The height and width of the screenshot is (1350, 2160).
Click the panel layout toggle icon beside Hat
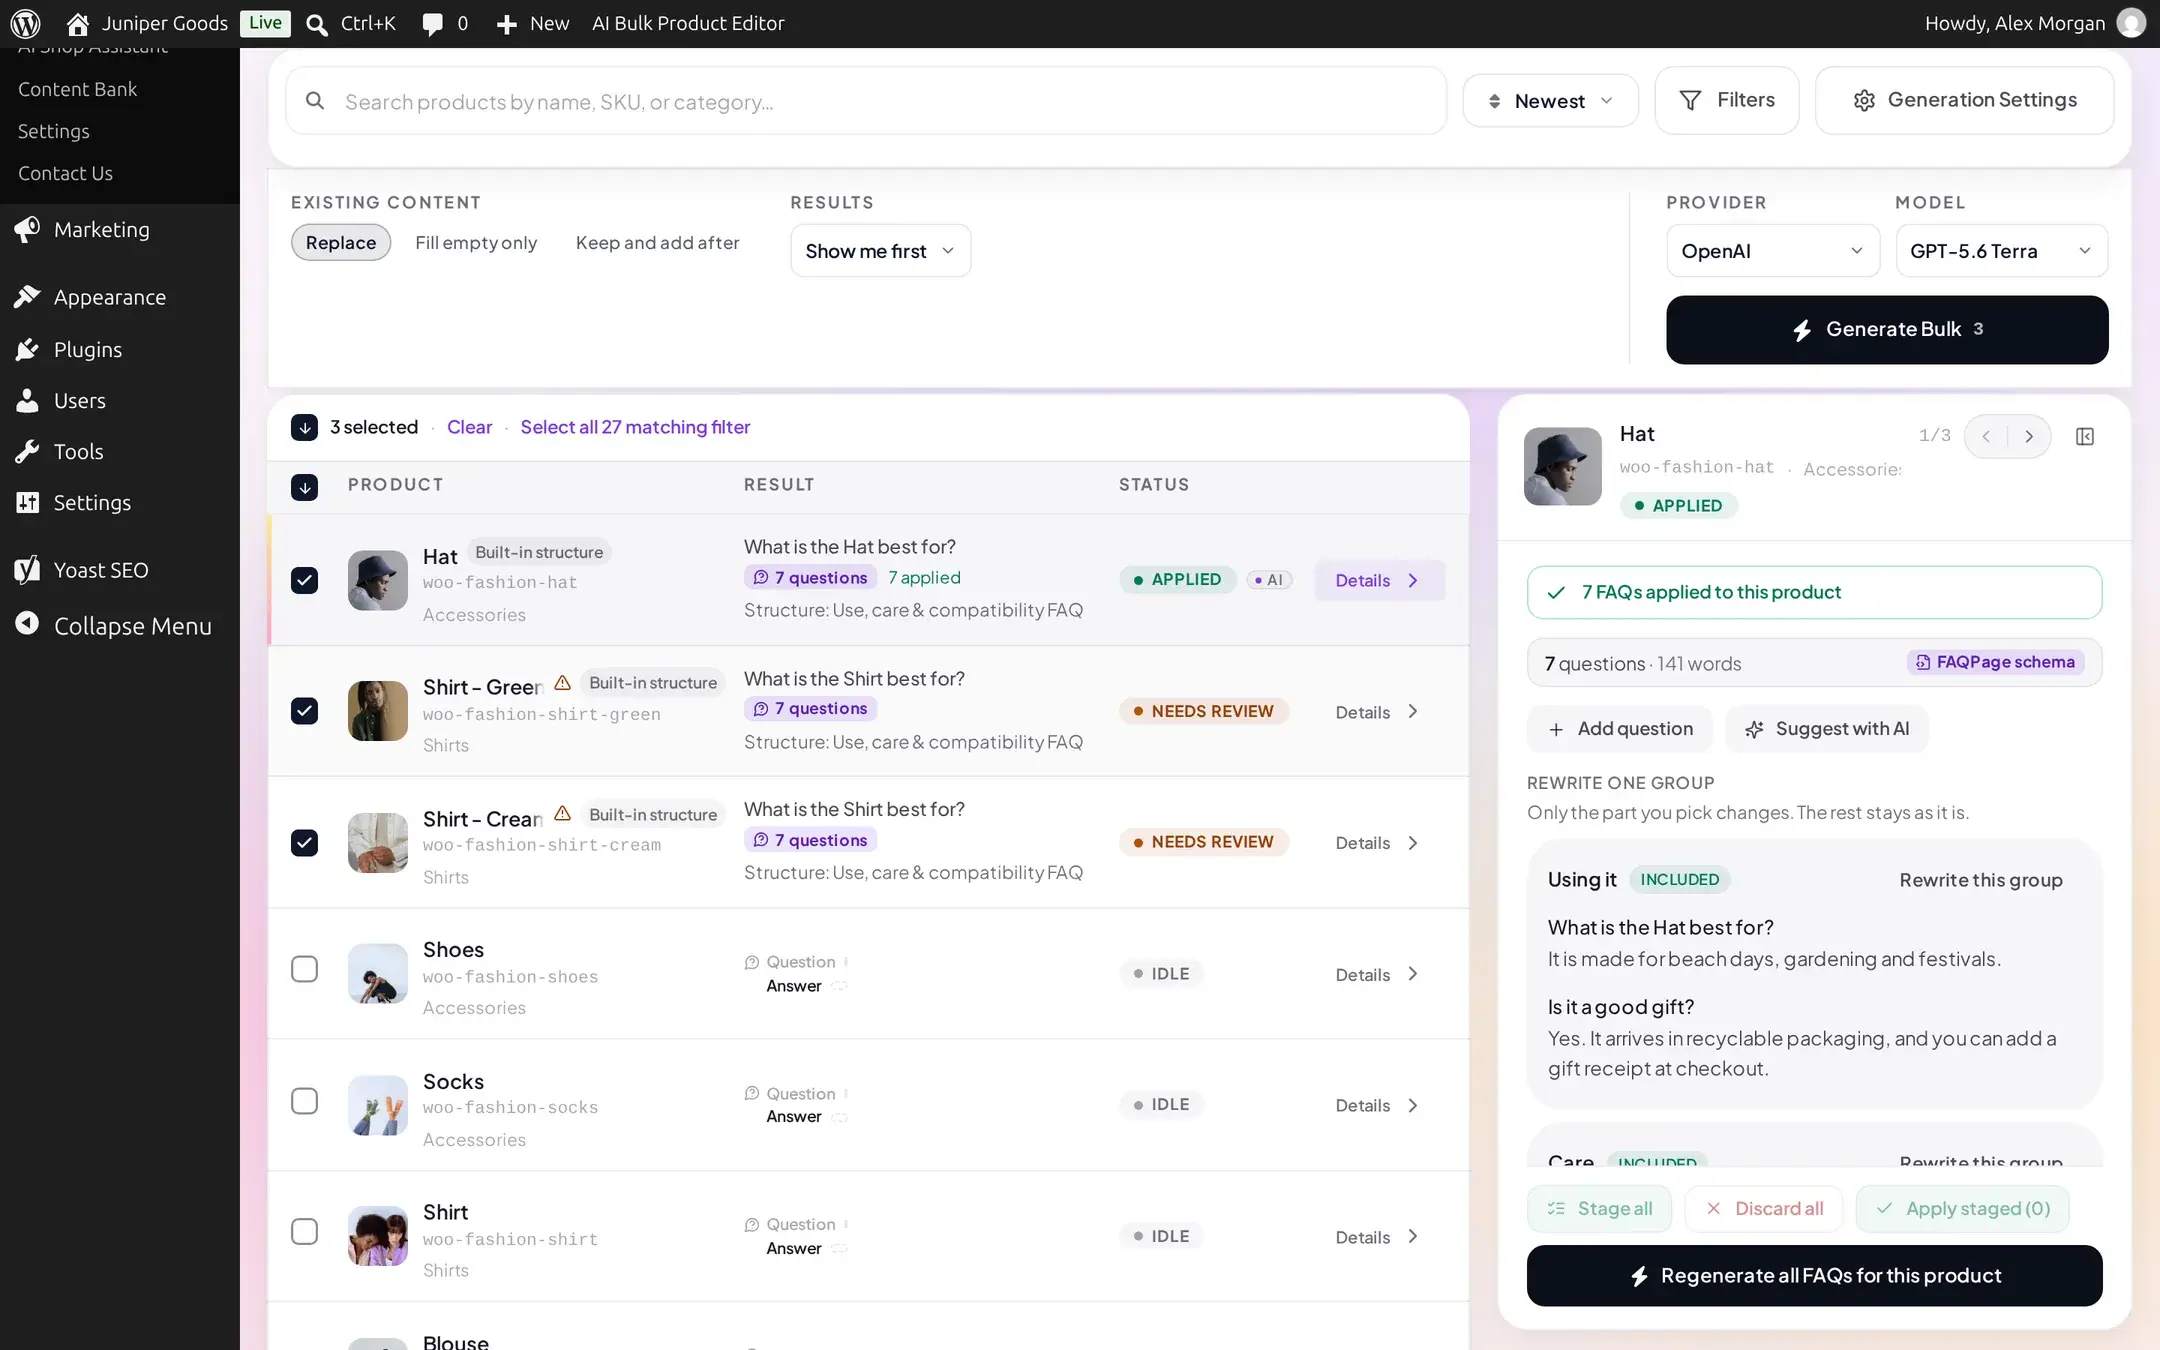tap(2085, 436)
